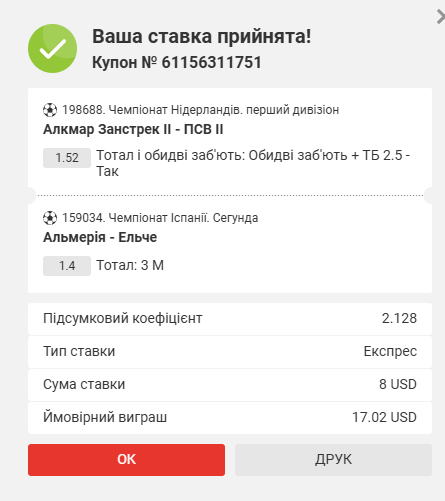Click the Сума ставки 8 USD row
Screen dimensions: 445x501
(x=230, y=385)
